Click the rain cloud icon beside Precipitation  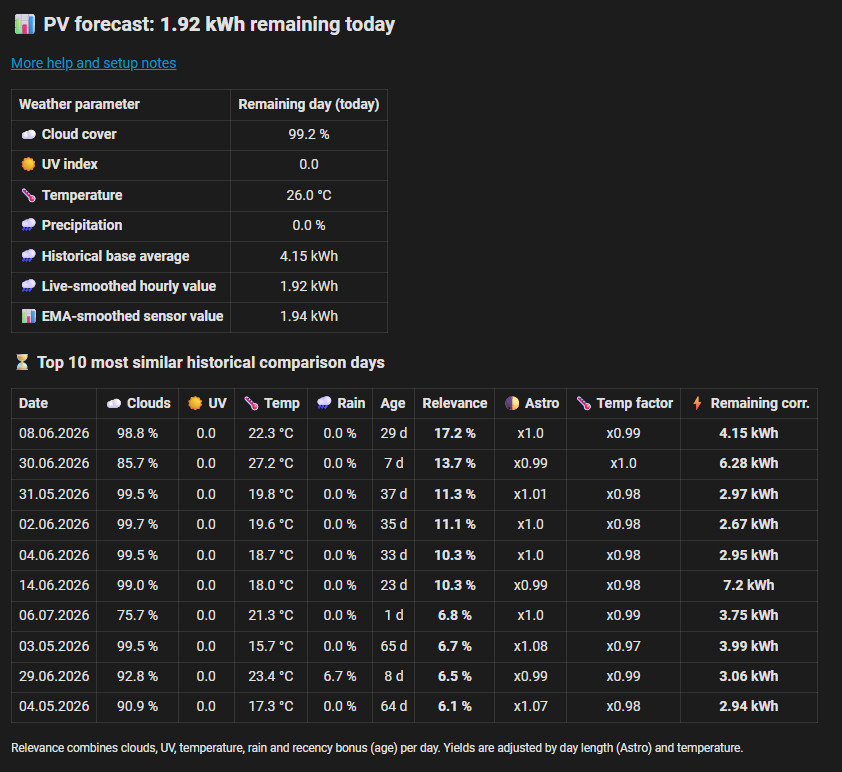[28, 225]
